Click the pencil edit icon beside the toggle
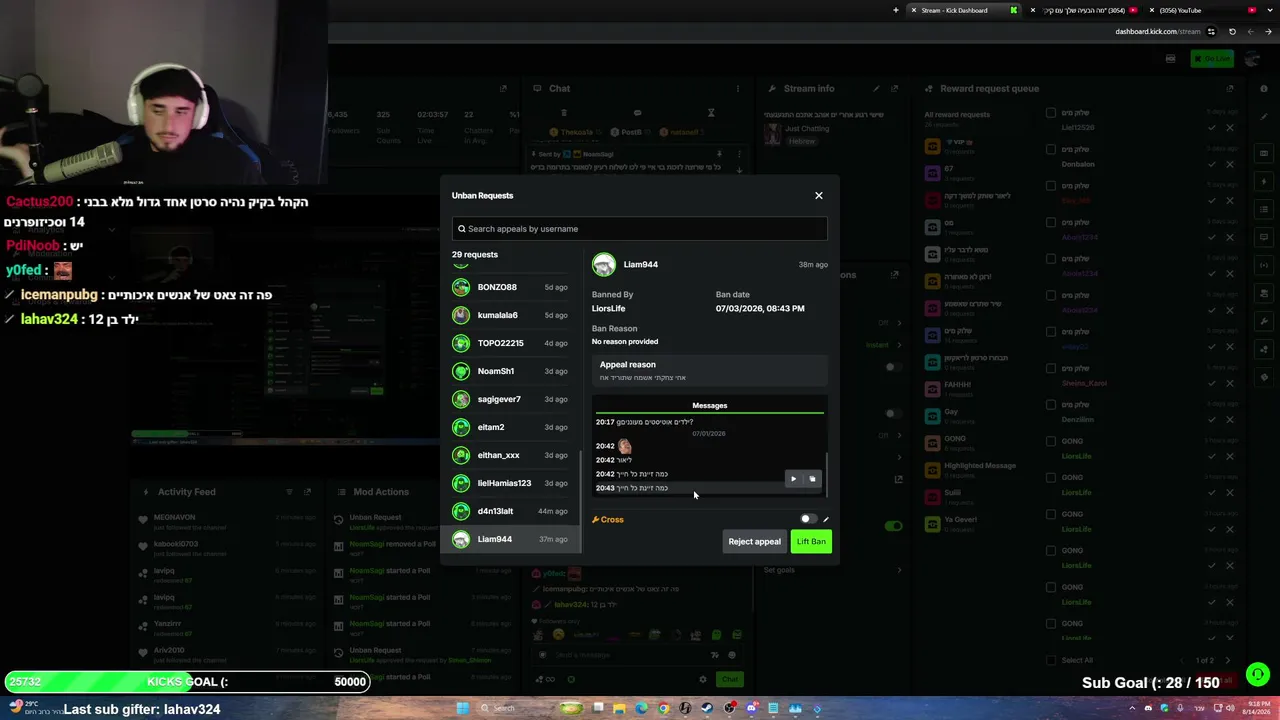The height and width of the screenshot is (720, 1280). tap(826, 520)
